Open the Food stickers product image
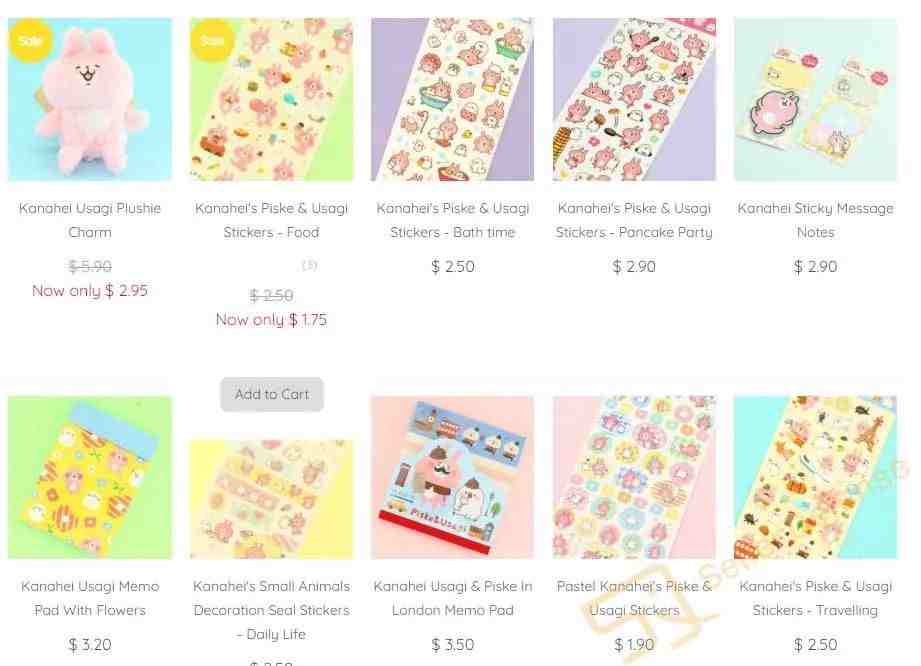 pyautogui.click(x=271, y=99)
